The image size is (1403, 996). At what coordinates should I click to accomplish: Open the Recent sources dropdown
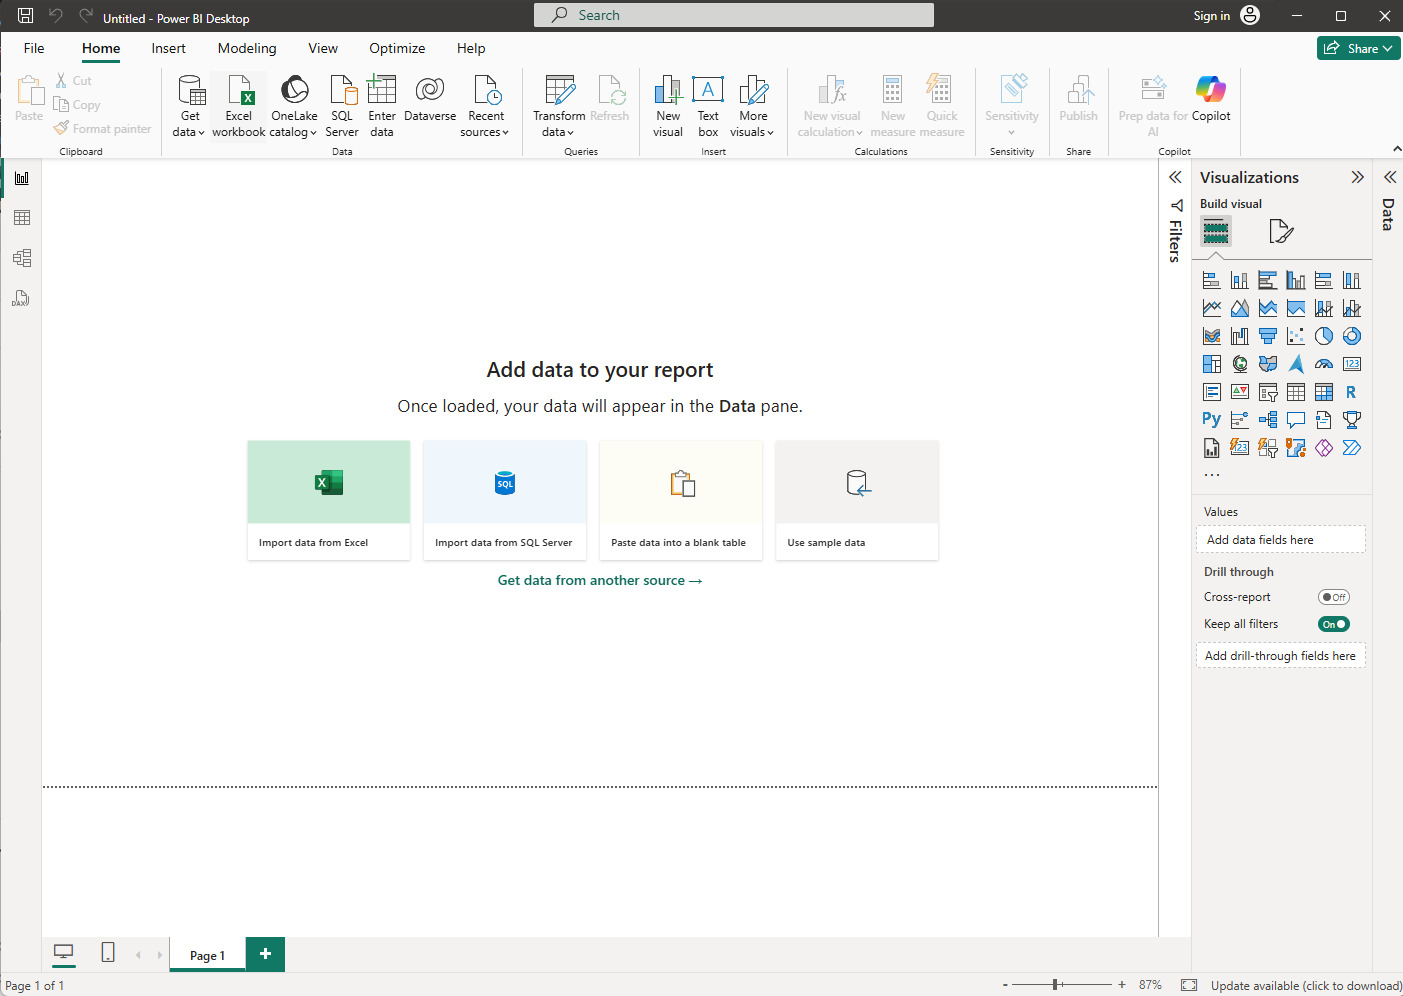coord(486,106)
